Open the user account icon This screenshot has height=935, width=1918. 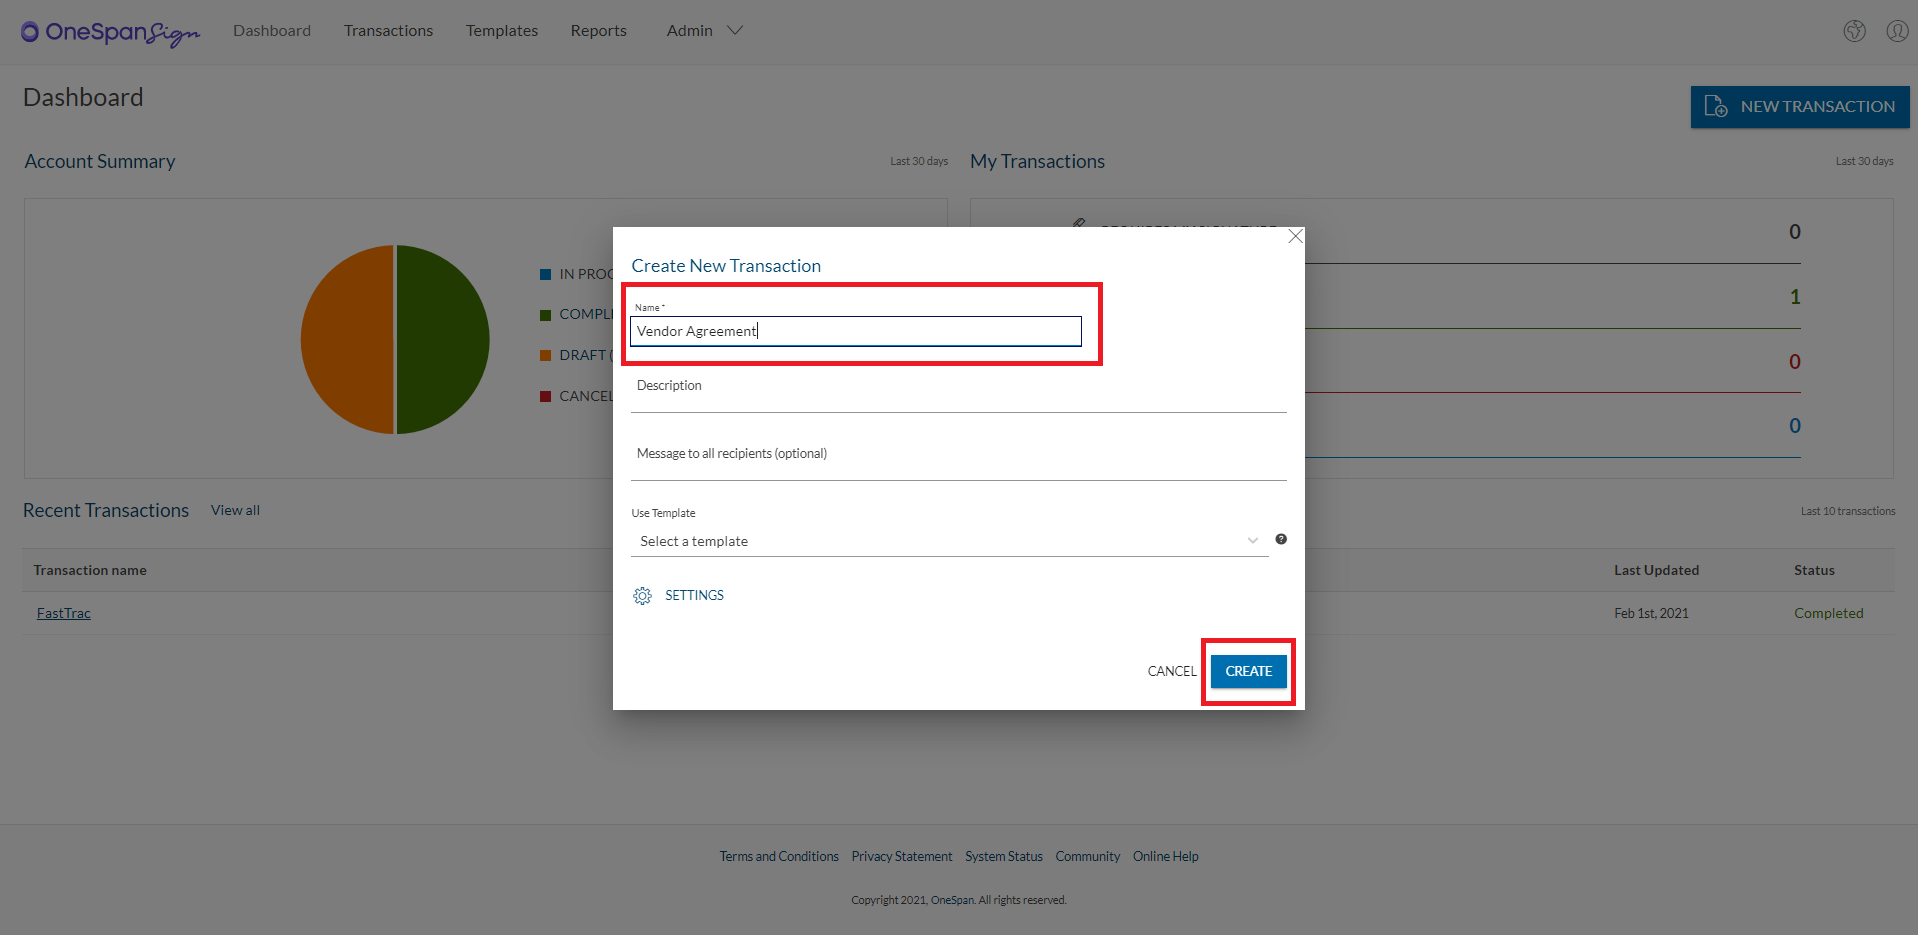click(x=1897, y=31)
